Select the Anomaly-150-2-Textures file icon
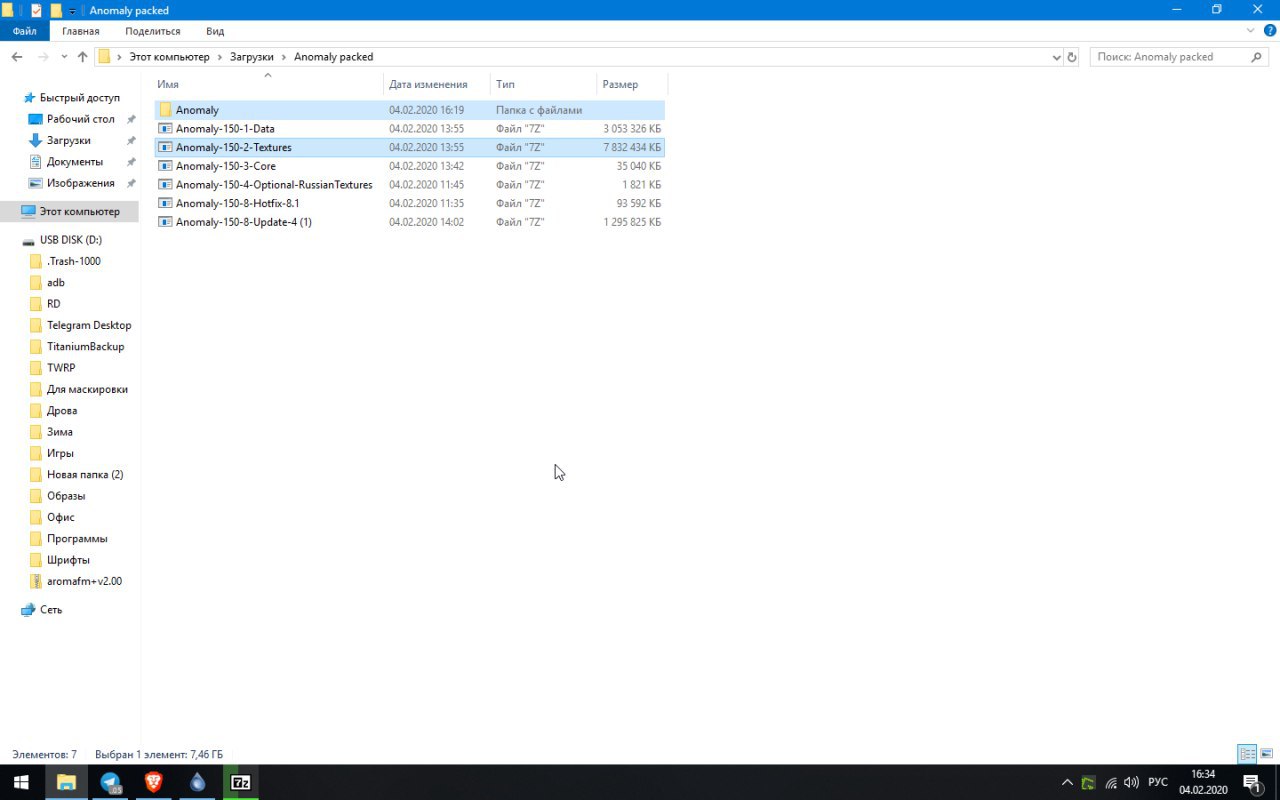 tap(166, 147)
